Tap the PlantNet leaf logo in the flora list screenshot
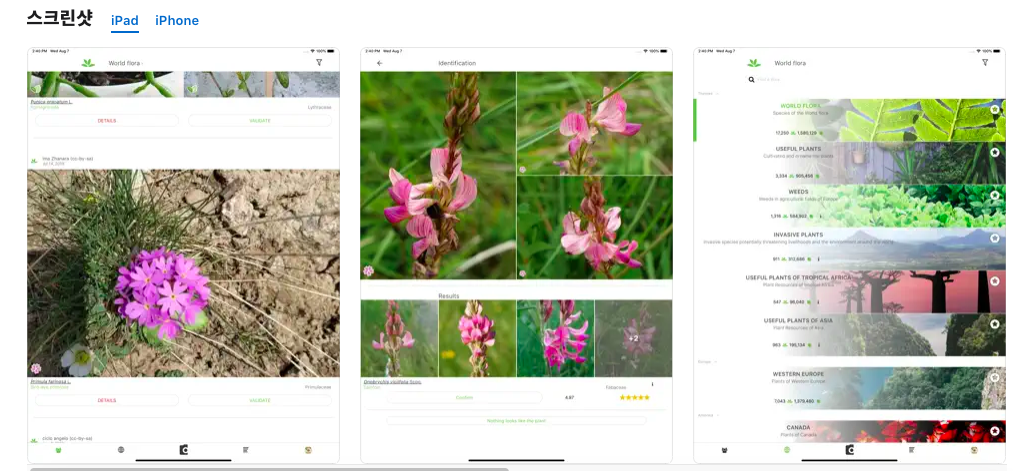Screen dimensions: 1018x471 (x=754, y=63)
